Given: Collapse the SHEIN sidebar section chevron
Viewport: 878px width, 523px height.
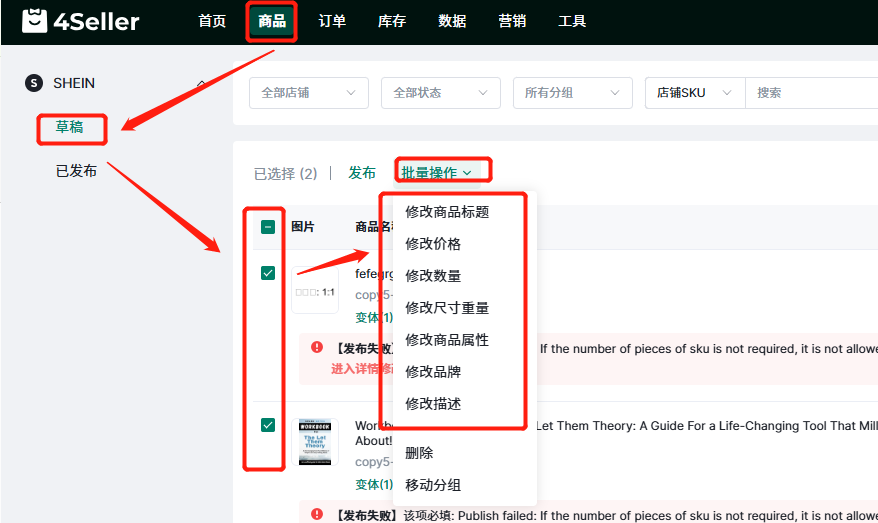Looking at the screenshot, I should pyautogui.click(x=201, y=84).
